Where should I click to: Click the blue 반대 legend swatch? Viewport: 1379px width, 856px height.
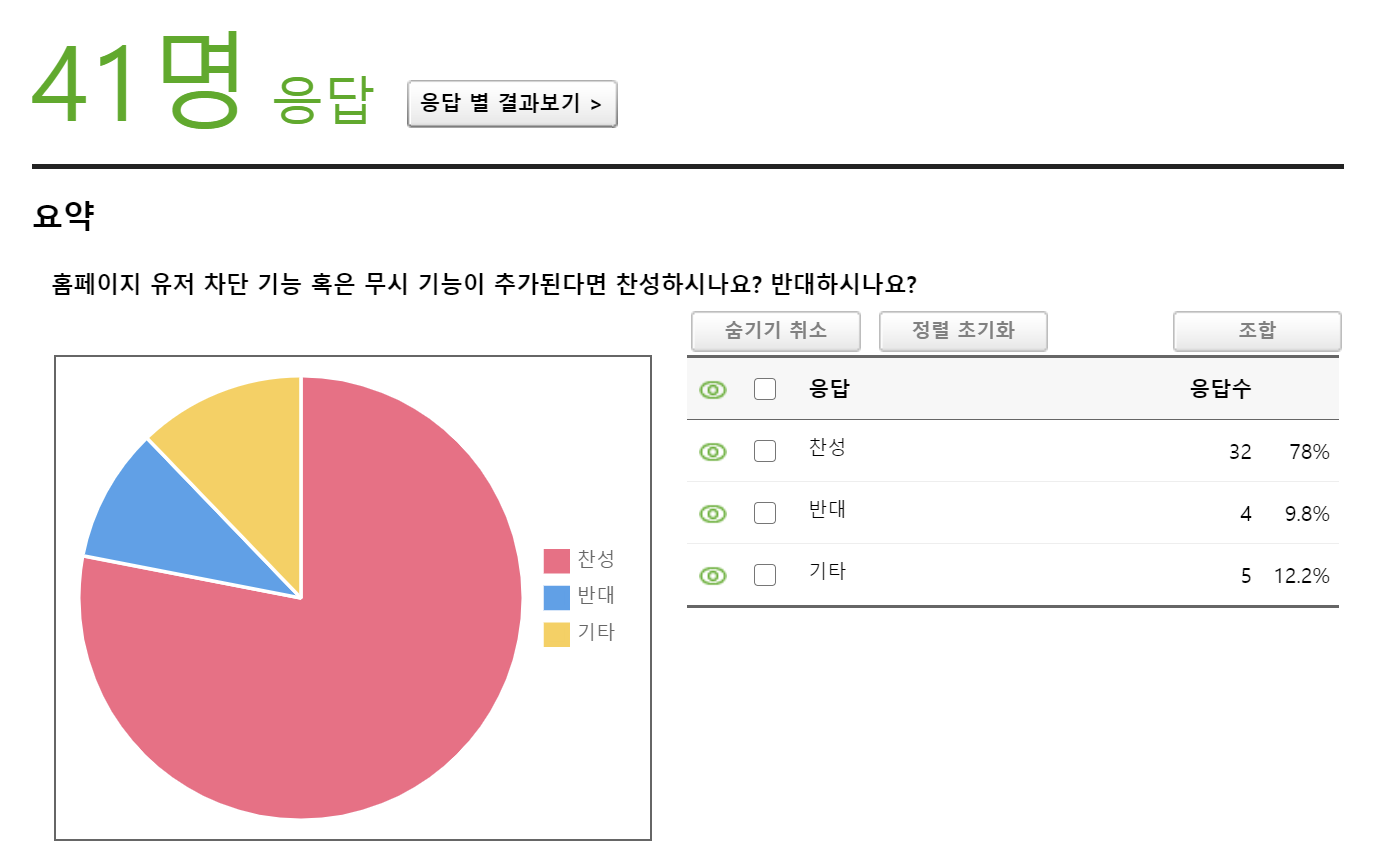[x=557, y=597]
